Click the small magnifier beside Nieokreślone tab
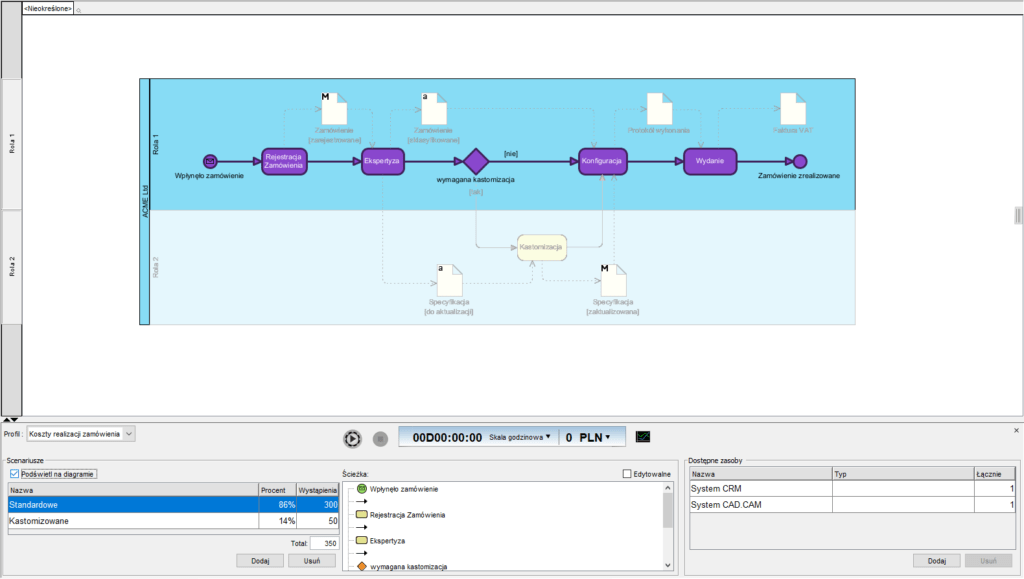This screenshot has height=579, width=1024. 78,10
